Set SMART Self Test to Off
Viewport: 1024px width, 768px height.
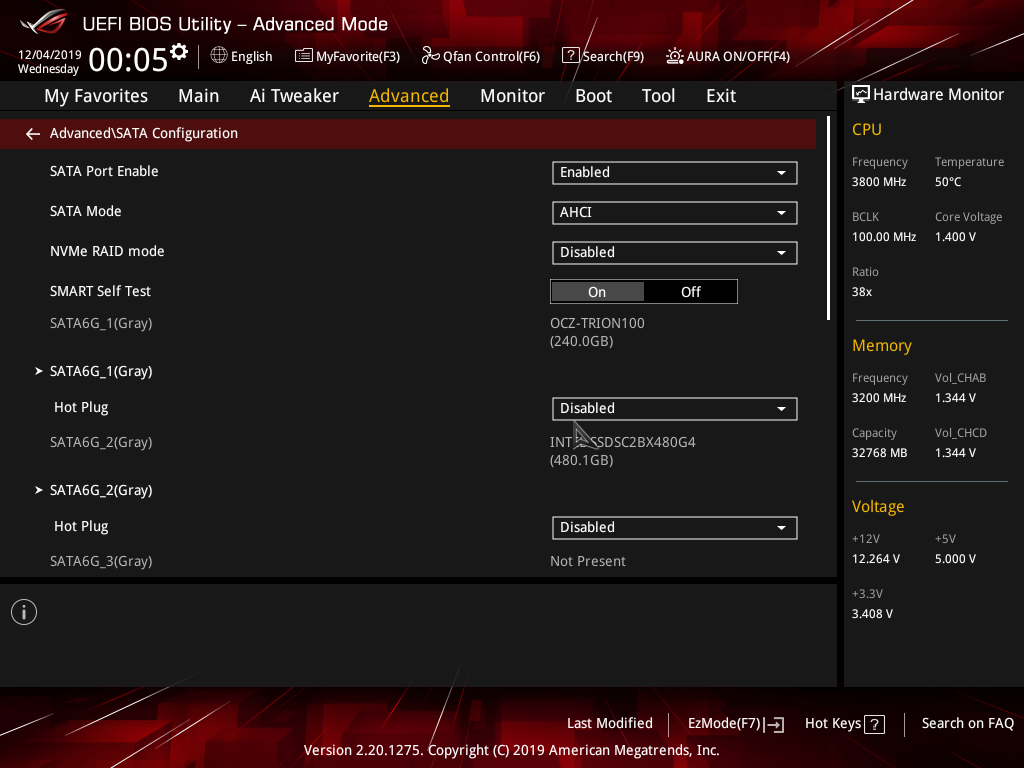(690, 292)
